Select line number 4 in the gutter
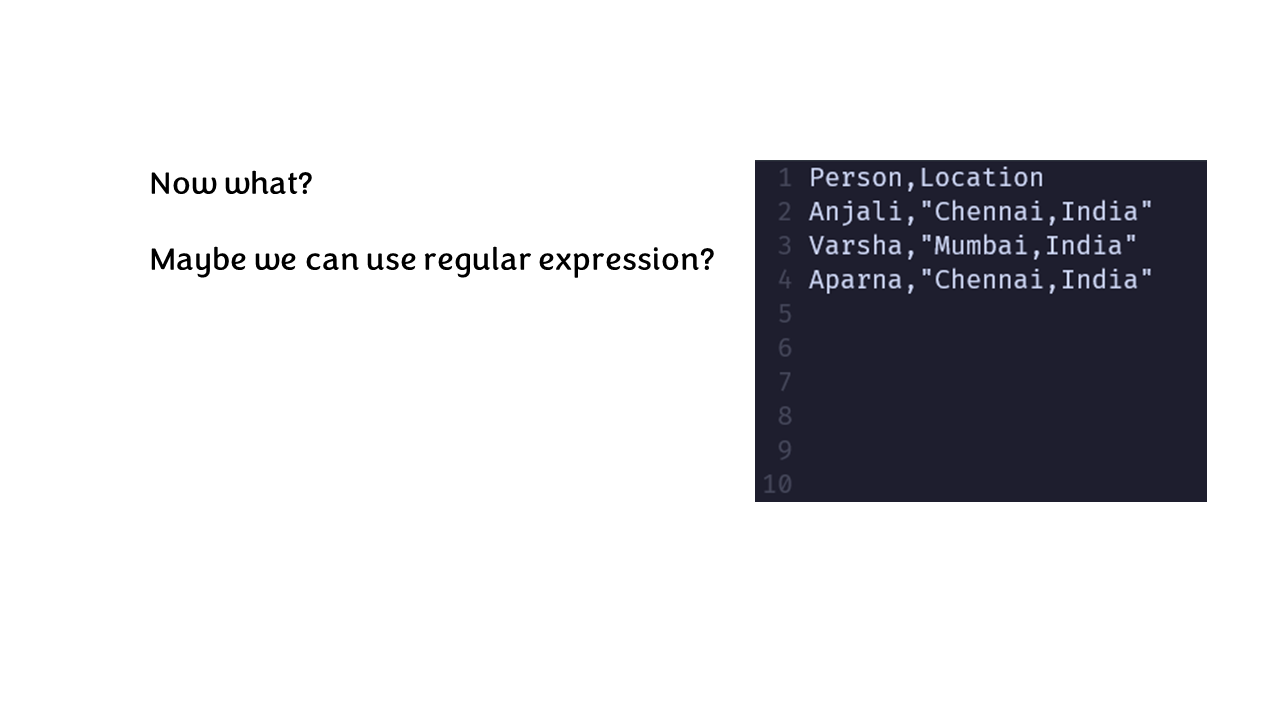Screen dimensions: 1280x720 [785, 280]
